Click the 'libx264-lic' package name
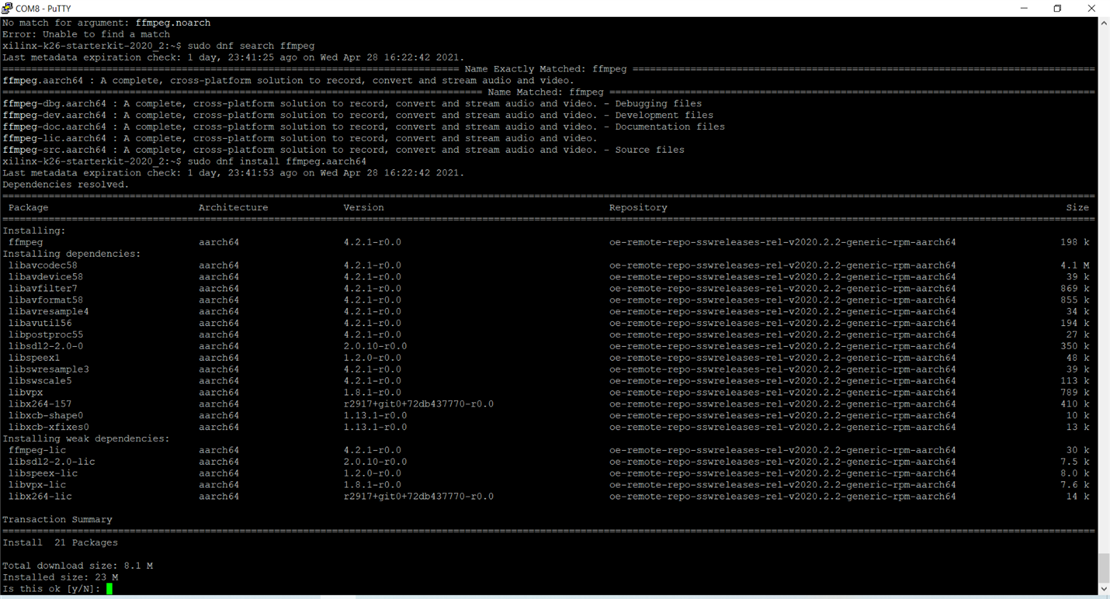 pyautogui.click(x=40, y=496)
